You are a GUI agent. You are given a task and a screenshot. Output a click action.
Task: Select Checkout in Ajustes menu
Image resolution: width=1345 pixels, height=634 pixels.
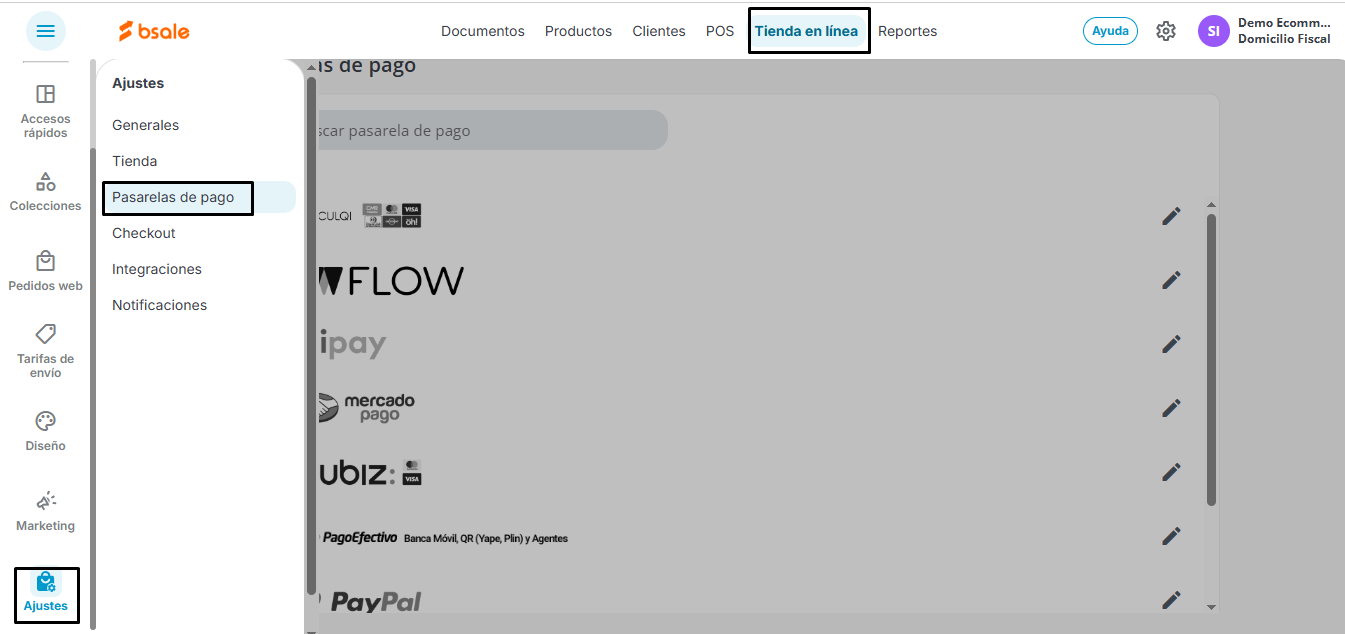point(144,233)
